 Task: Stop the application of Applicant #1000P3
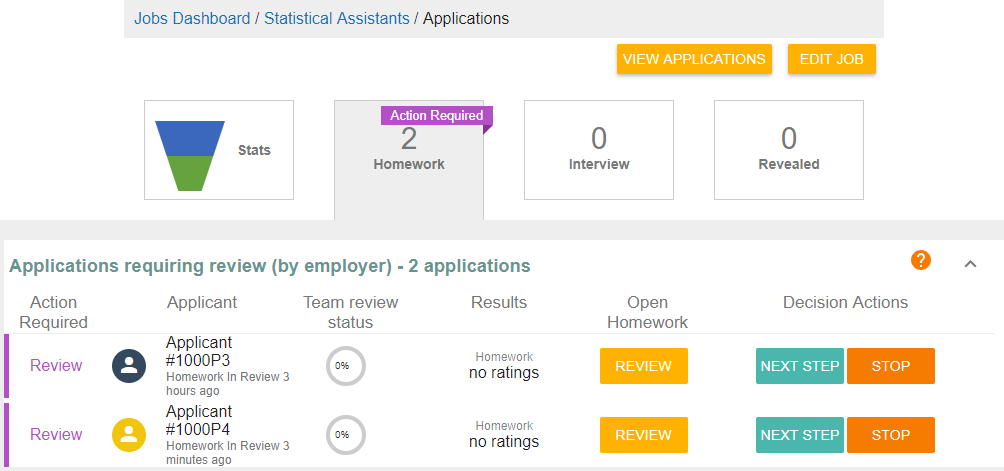890,366
